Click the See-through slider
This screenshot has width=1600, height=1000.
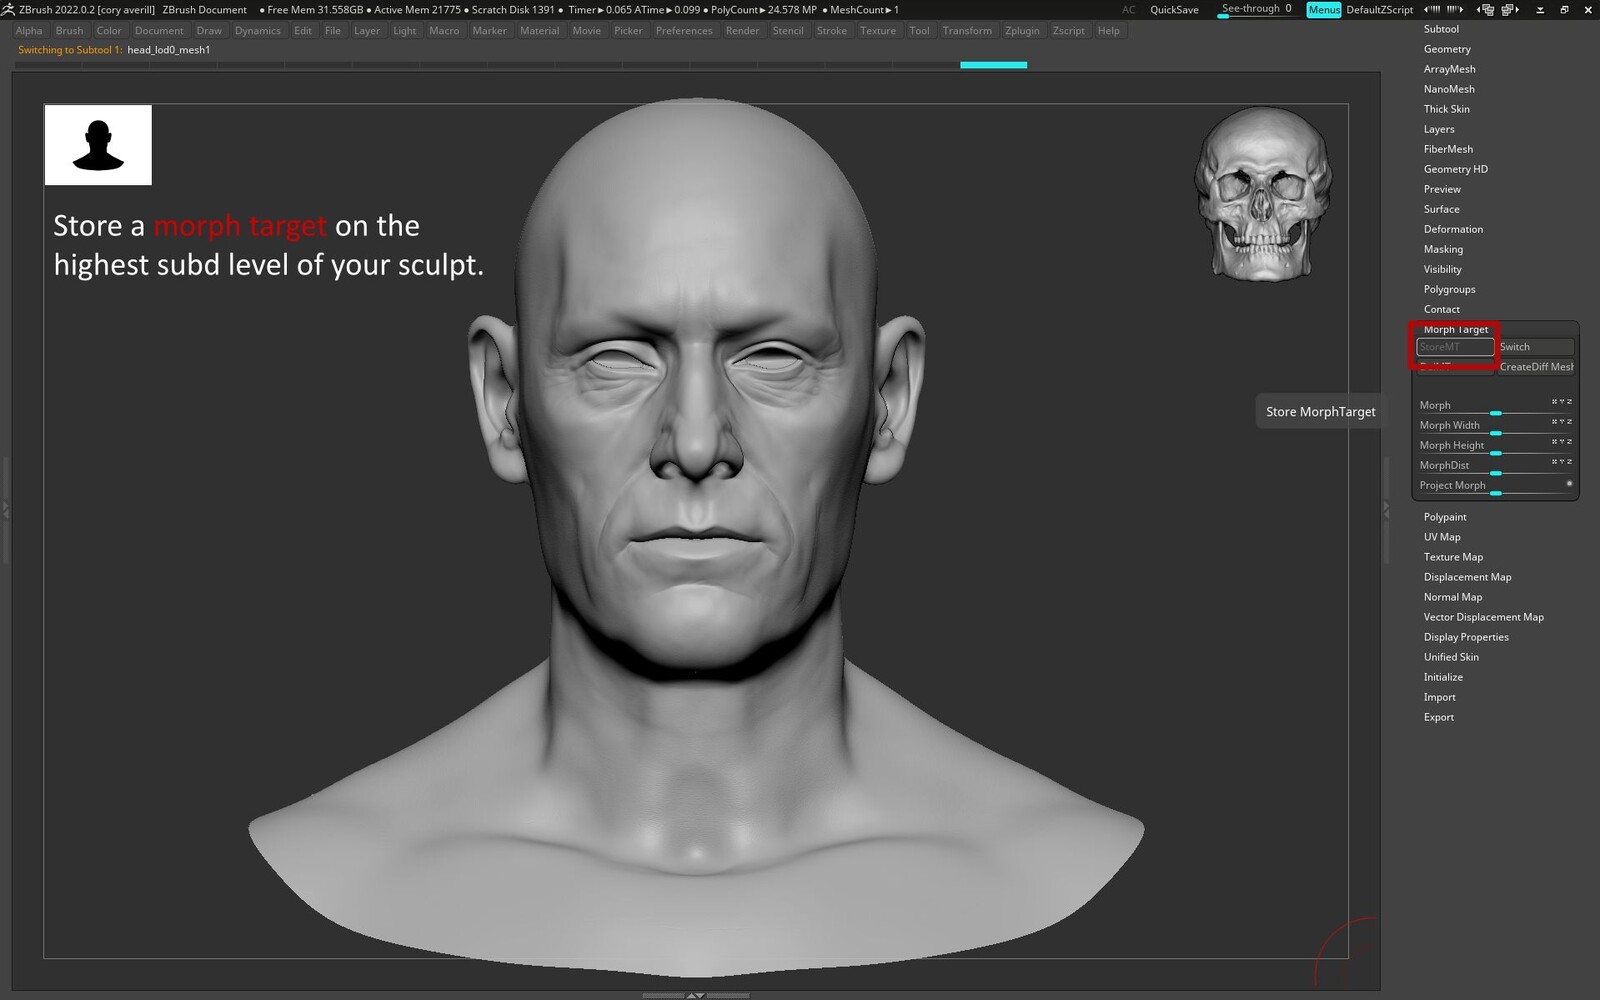1256,10
